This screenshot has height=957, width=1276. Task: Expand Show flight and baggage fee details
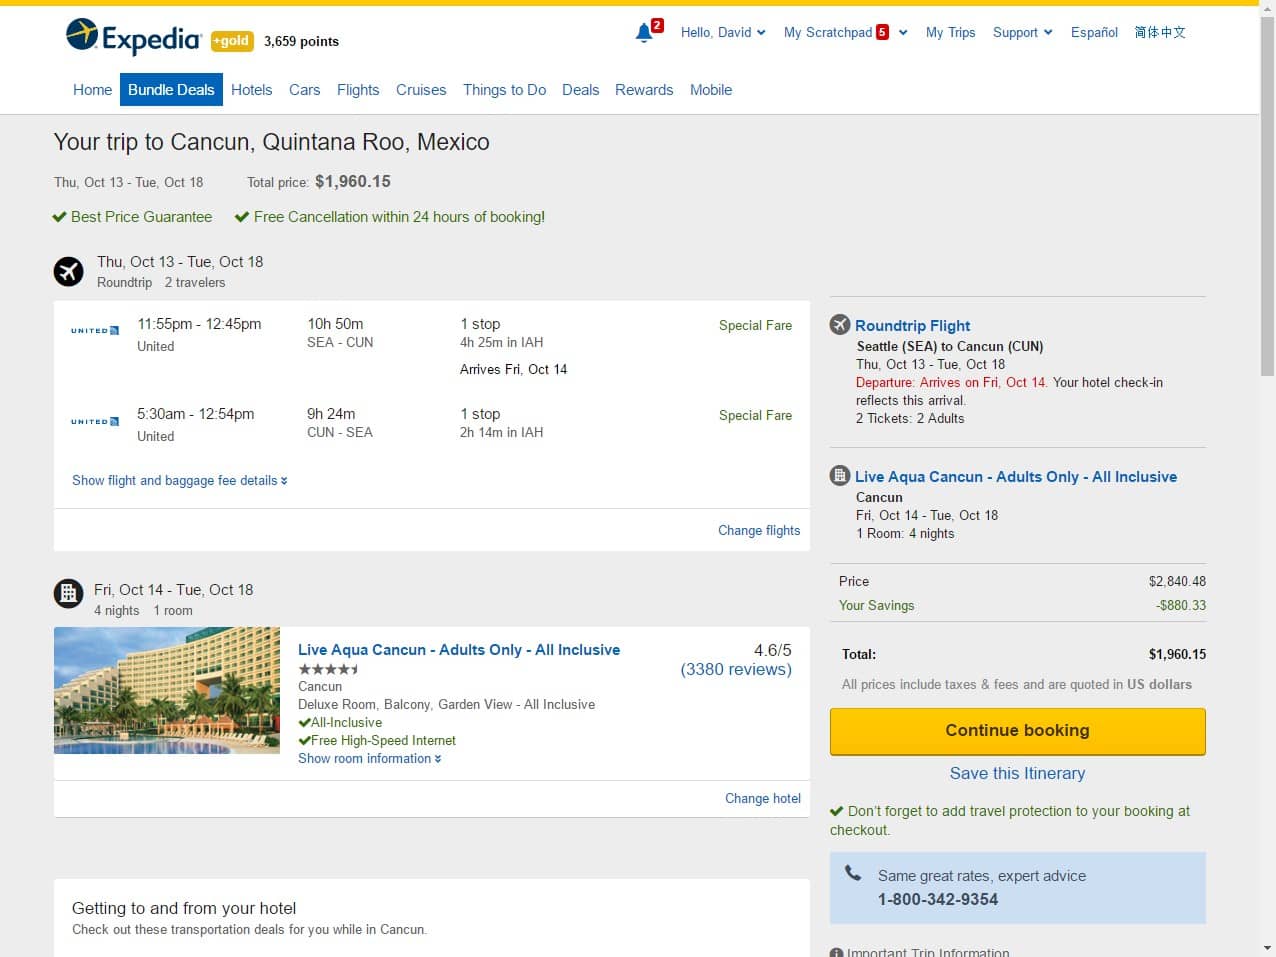(x=179, y=480)
